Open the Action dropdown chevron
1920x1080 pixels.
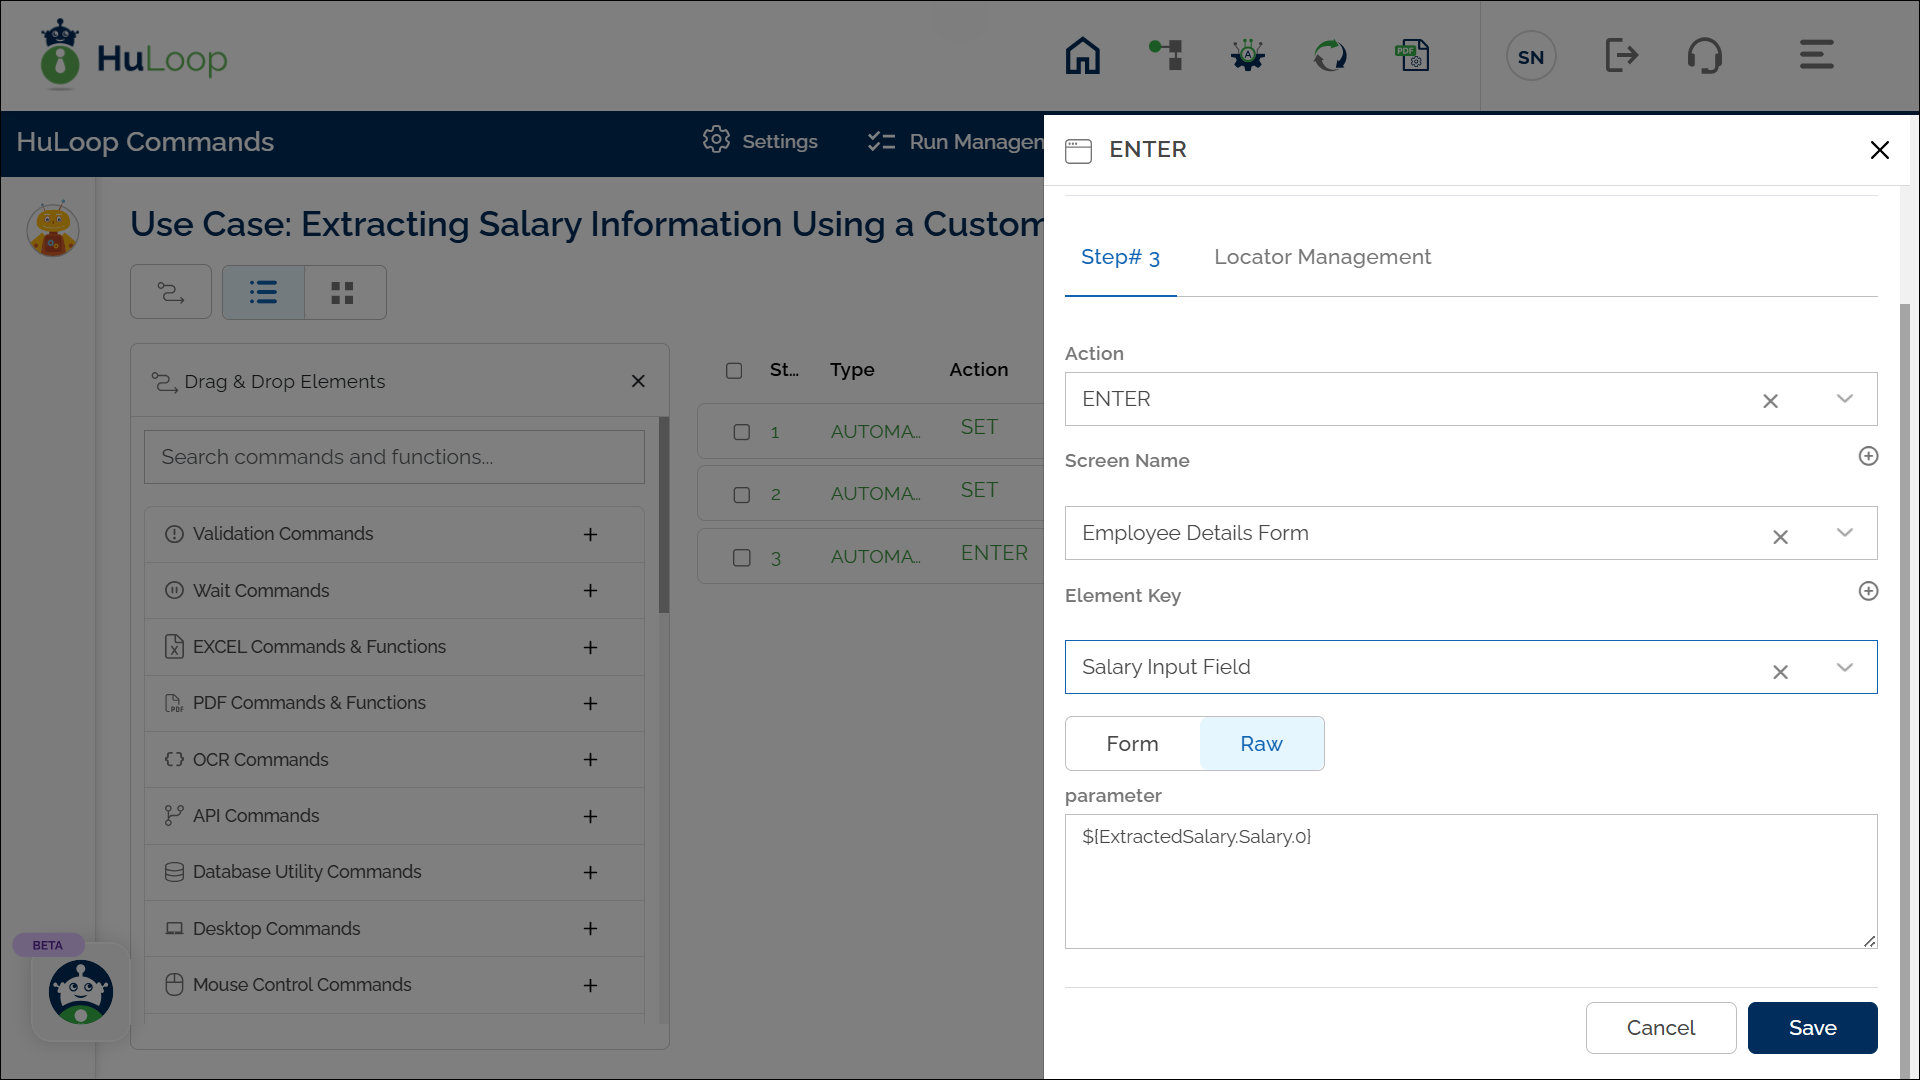1845,399
